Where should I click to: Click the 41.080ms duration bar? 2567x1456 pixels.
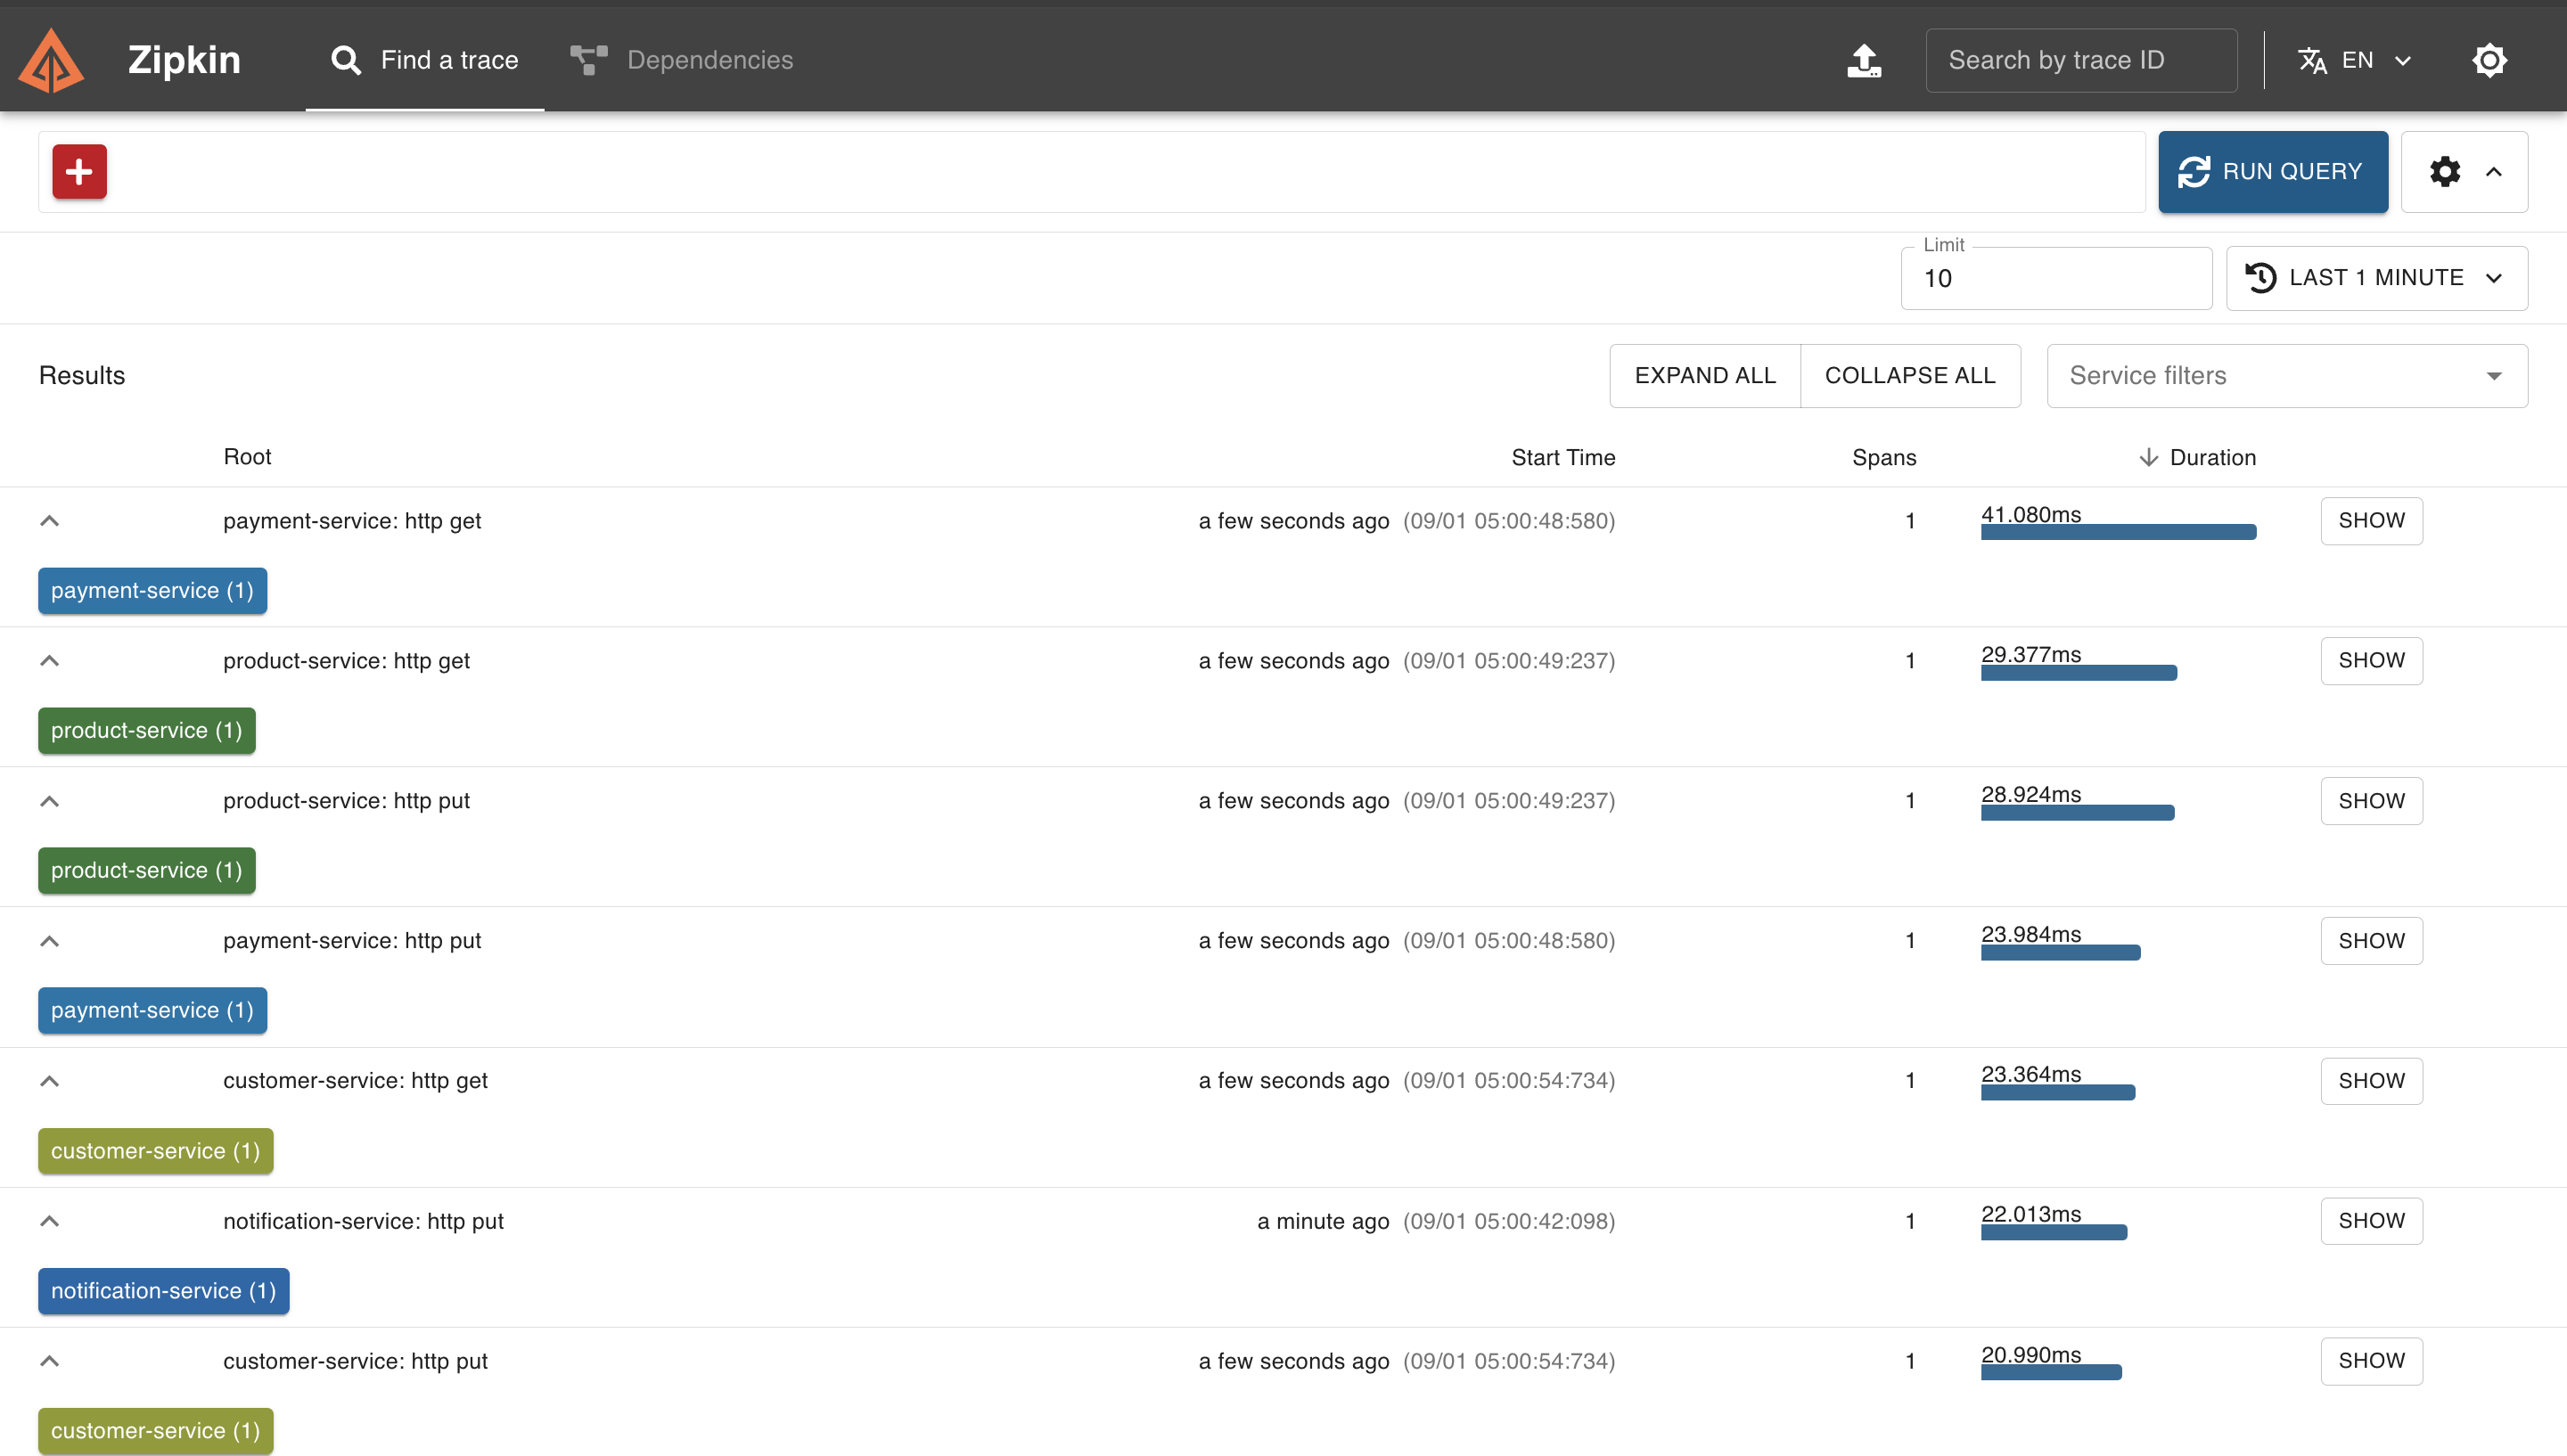point(2118,532)
